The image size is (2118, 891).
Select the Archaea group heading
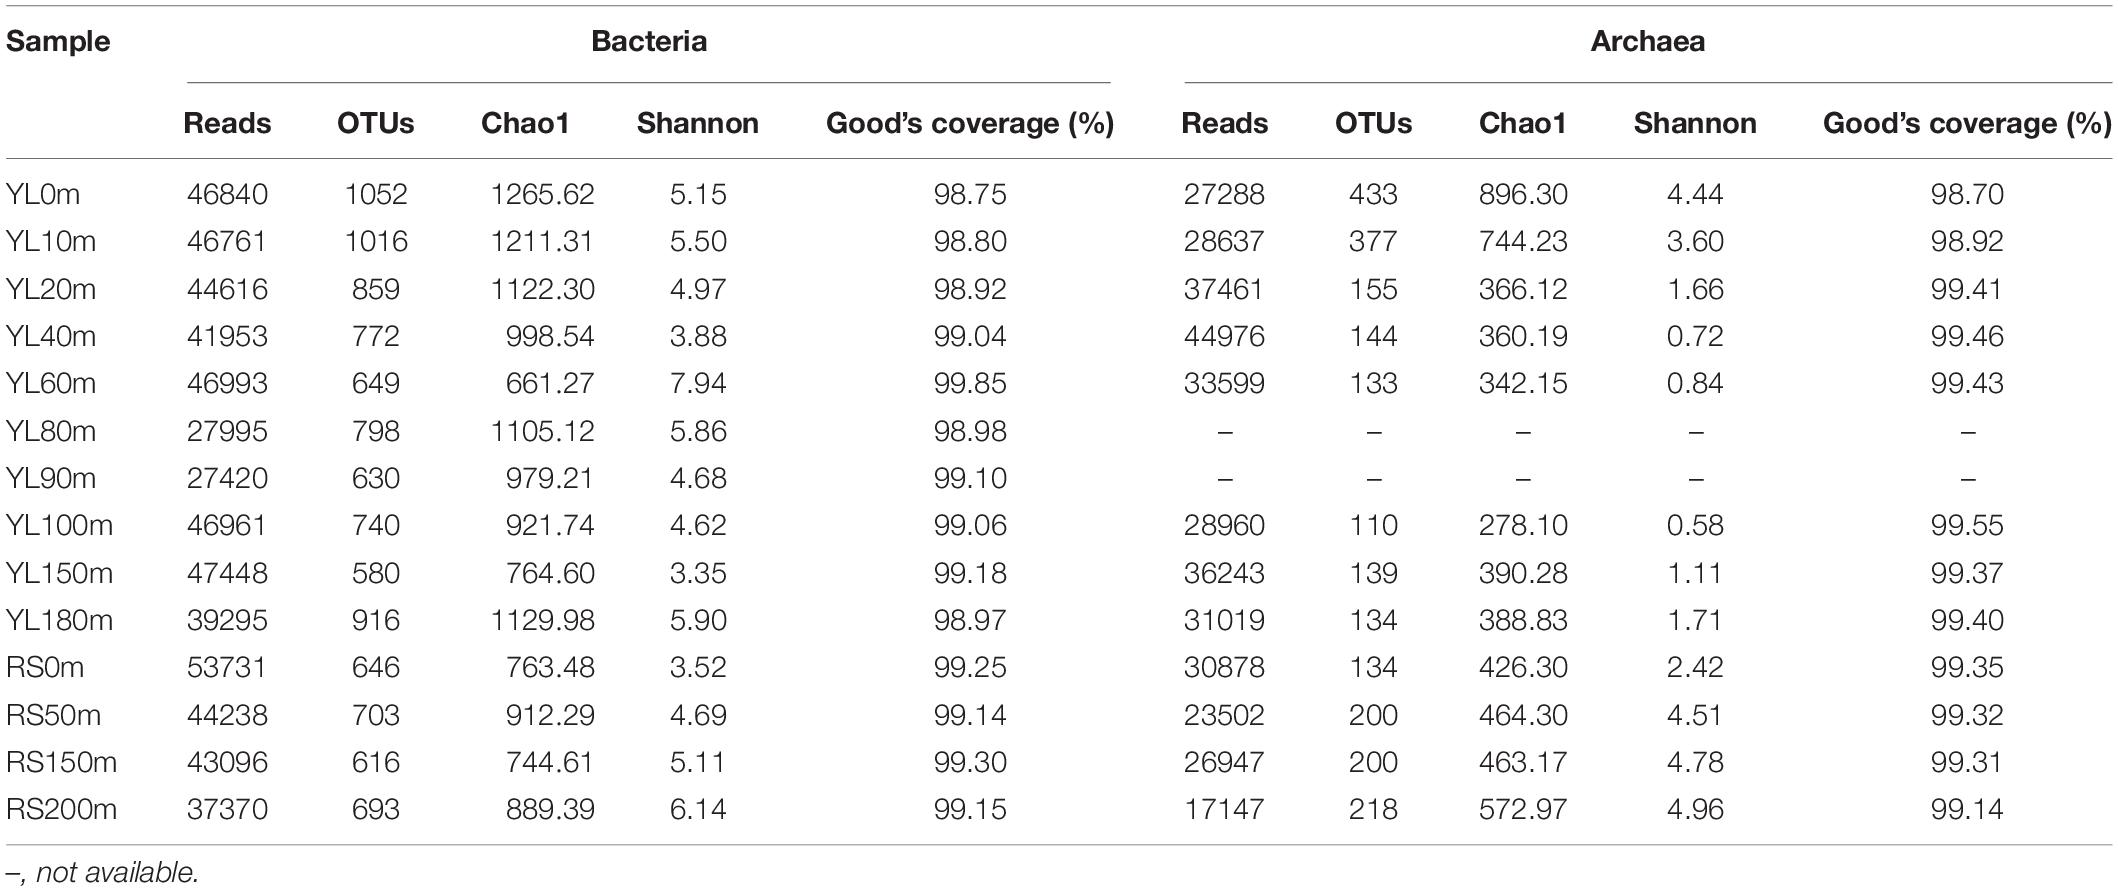click(x=1647, y=42)
